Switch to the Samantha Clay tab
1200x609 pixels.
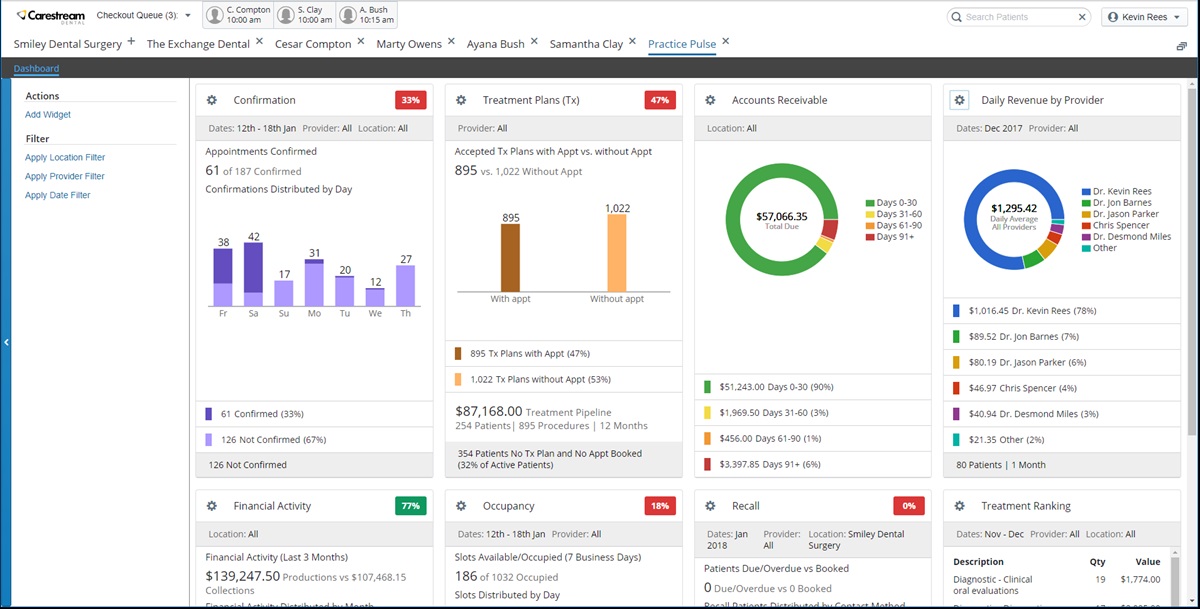click(x=586, y=44)
